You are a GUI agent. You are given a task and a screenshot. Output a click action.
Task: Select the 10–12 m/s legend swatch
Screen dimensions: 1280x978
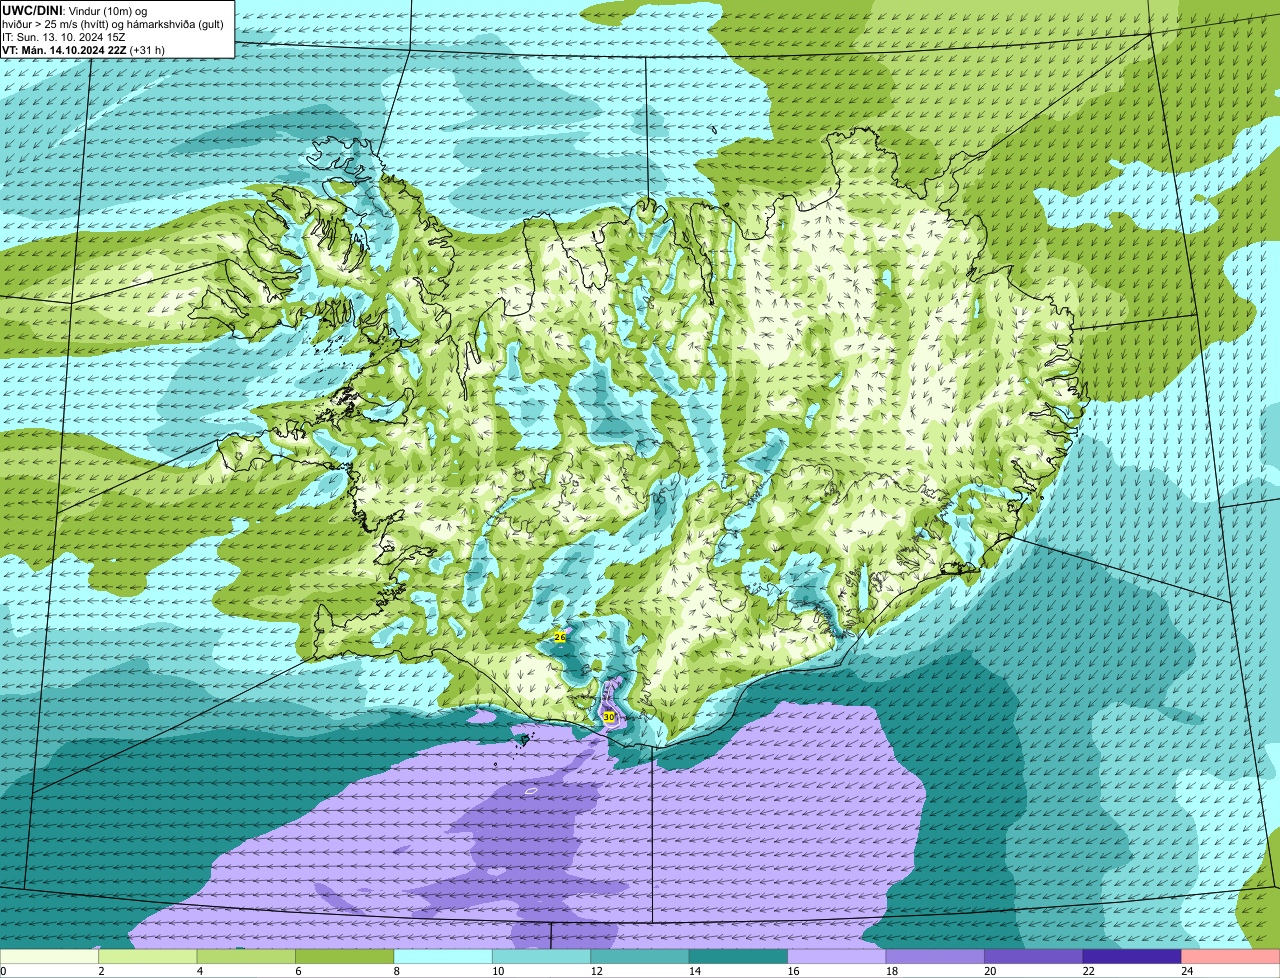(x=542, y=957)
